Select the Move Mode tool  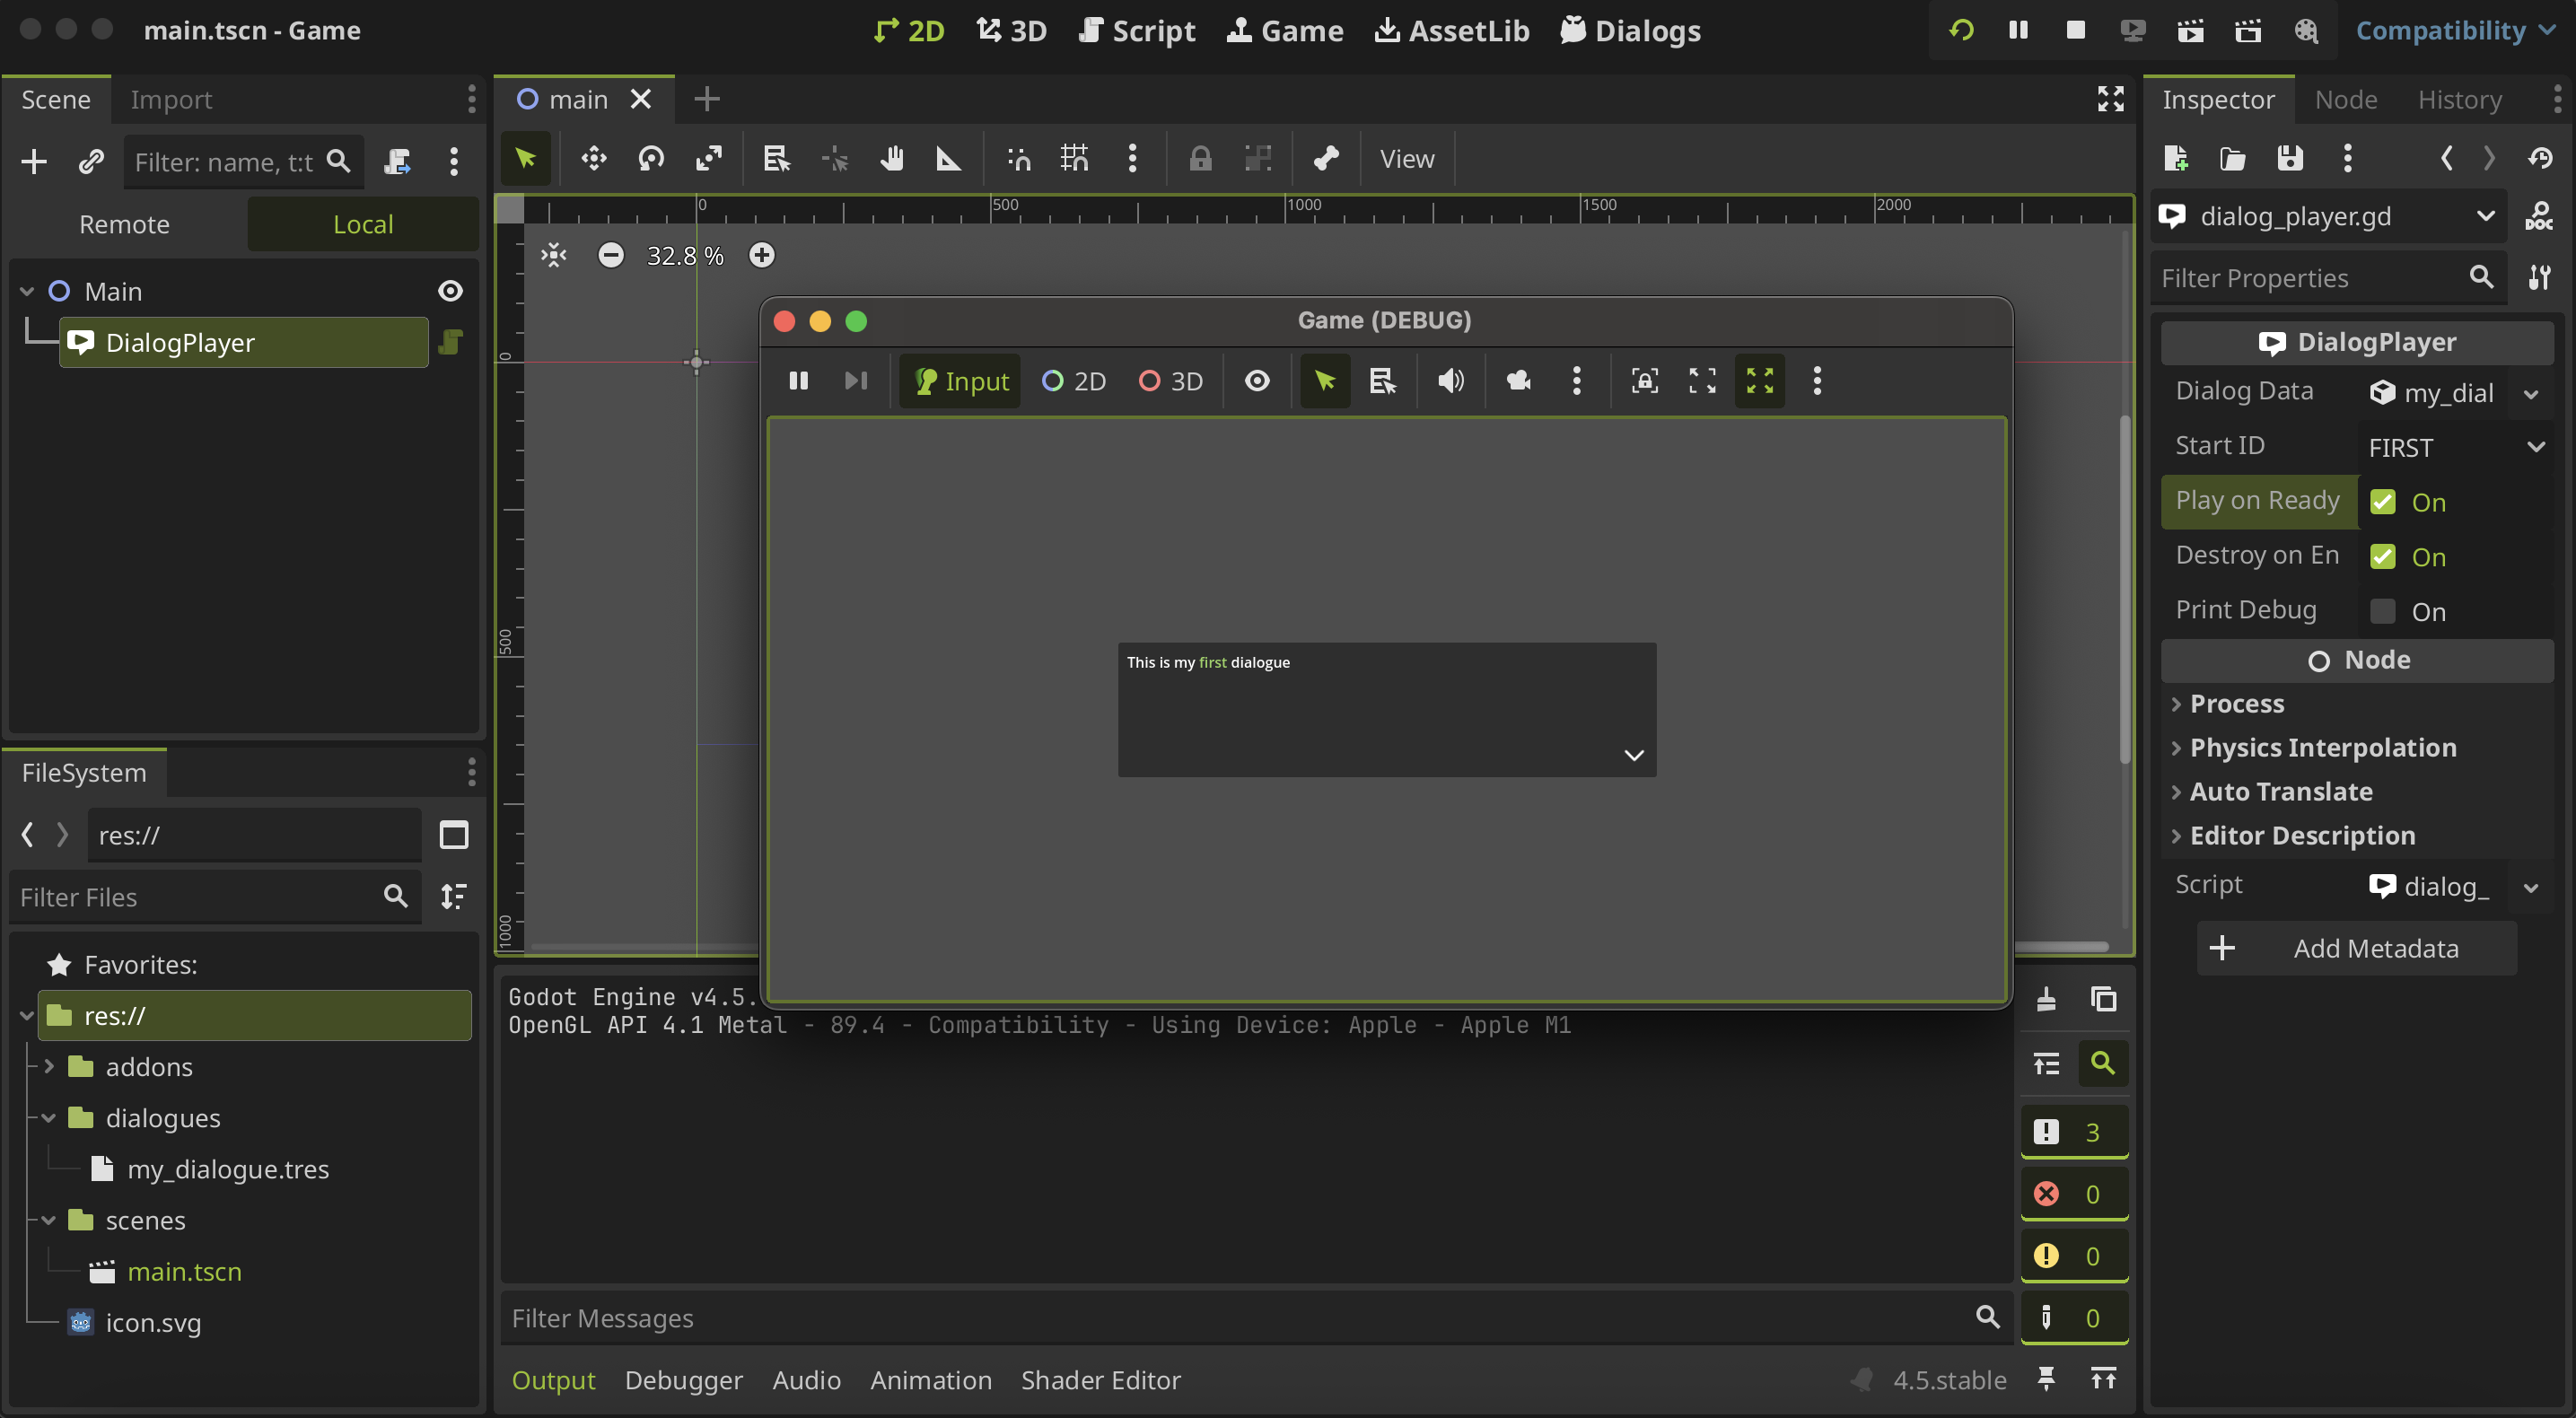(593, 158)
